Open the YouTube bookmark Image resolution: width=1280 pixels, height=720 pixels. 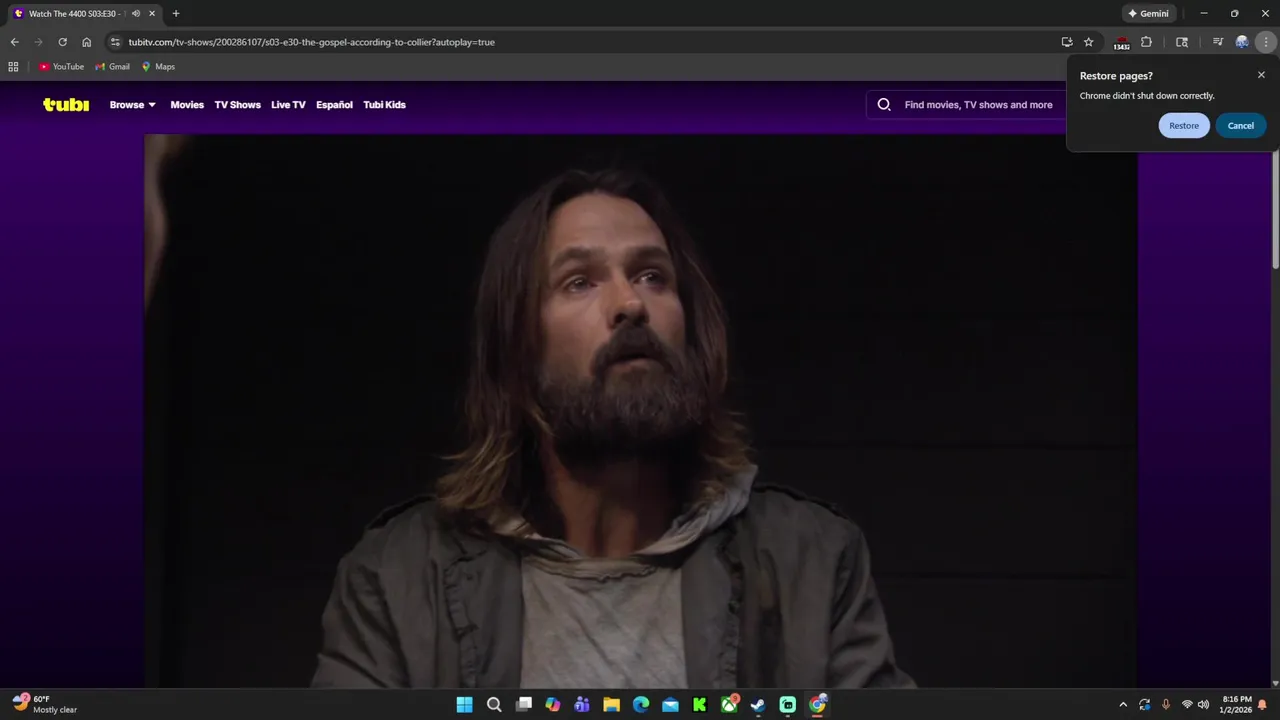62,67
